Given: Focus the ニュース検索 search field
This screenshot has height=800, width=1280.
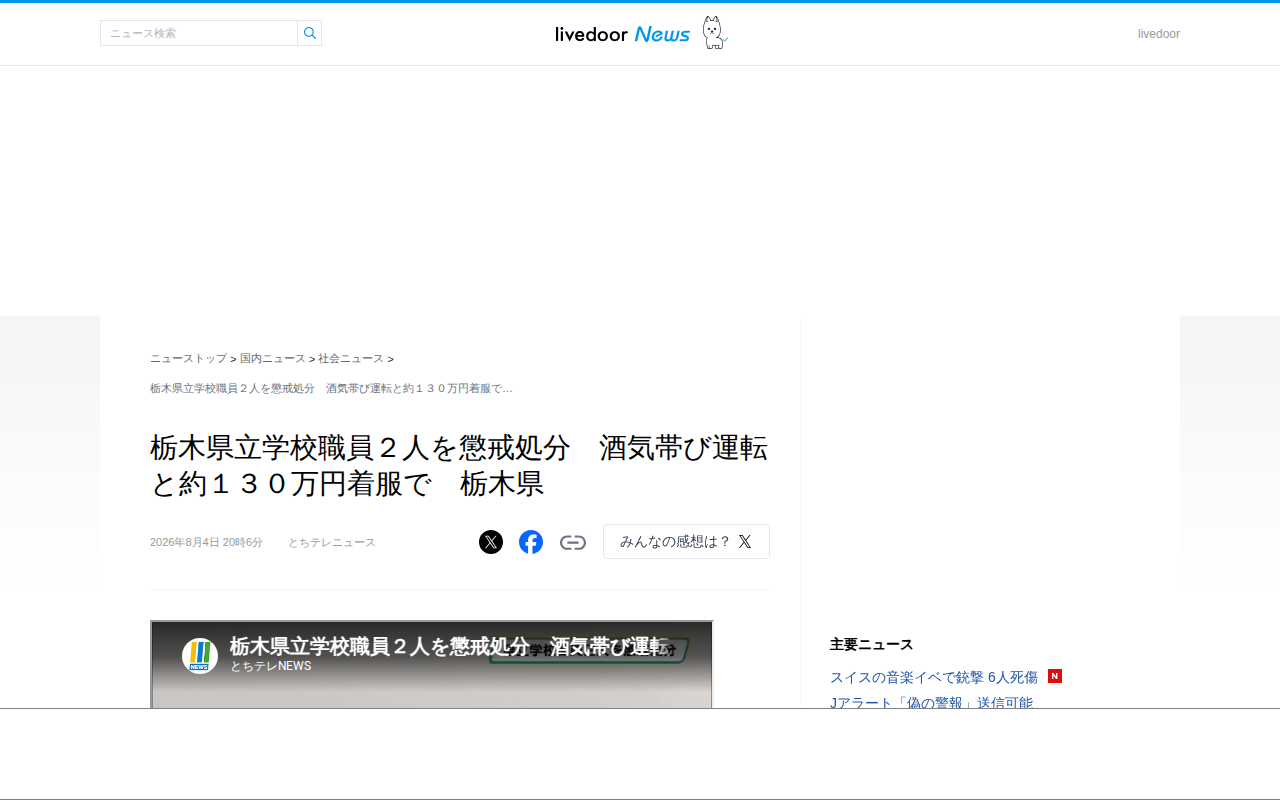Looking at the screenshot, I should [199, 33].
